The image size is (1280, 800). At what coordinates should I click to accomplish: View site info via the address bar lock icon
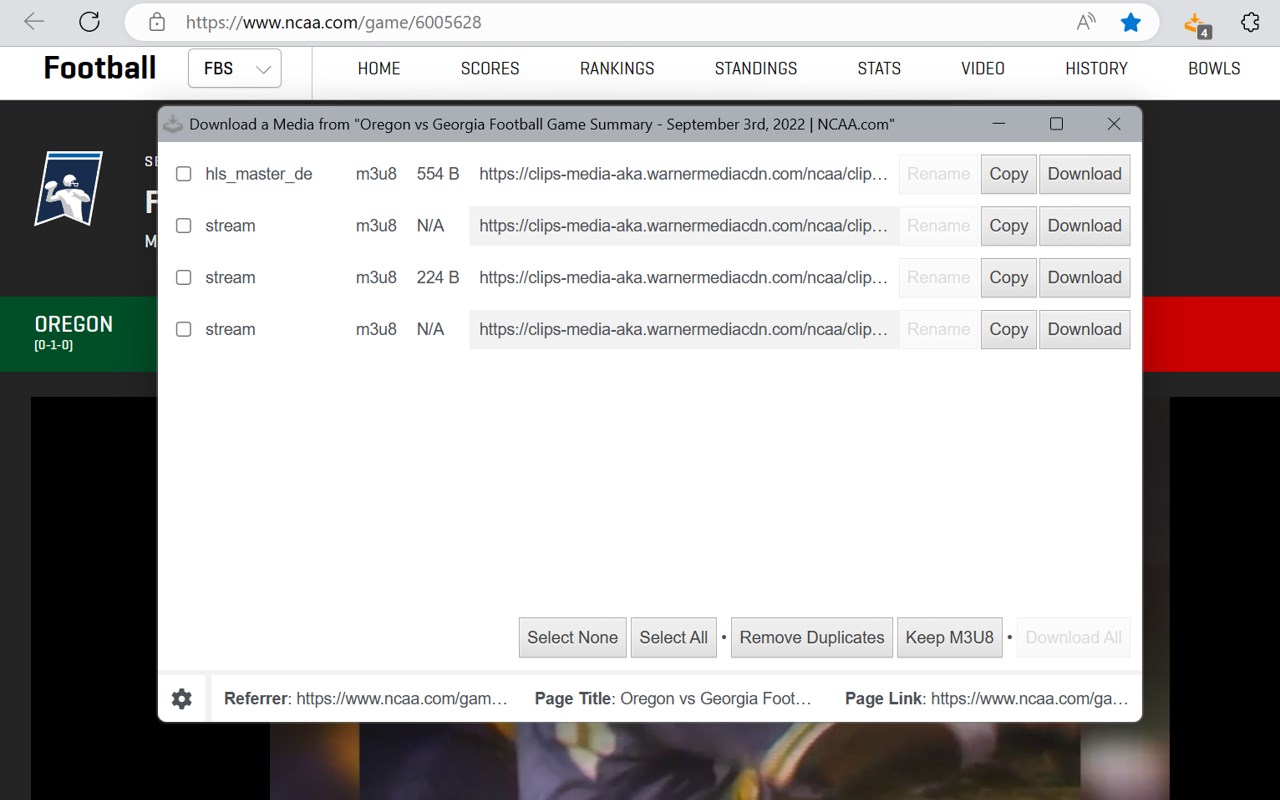click(x=157, y=22)
